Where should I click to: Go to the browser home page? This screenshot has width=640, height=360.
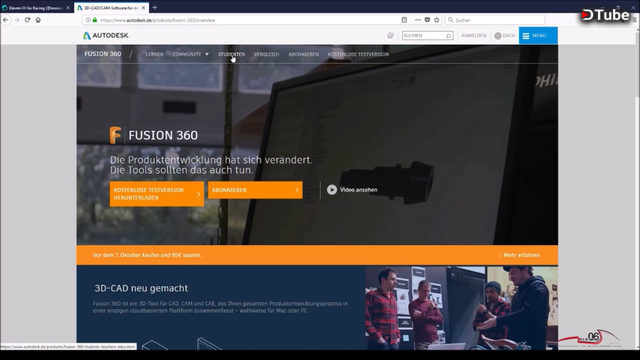(38, 20)
